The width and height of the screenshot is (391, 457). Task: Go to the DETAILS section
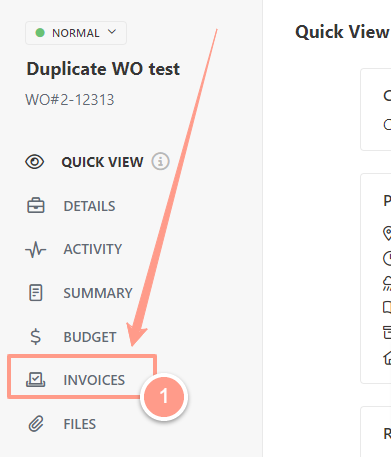point(89,206)
